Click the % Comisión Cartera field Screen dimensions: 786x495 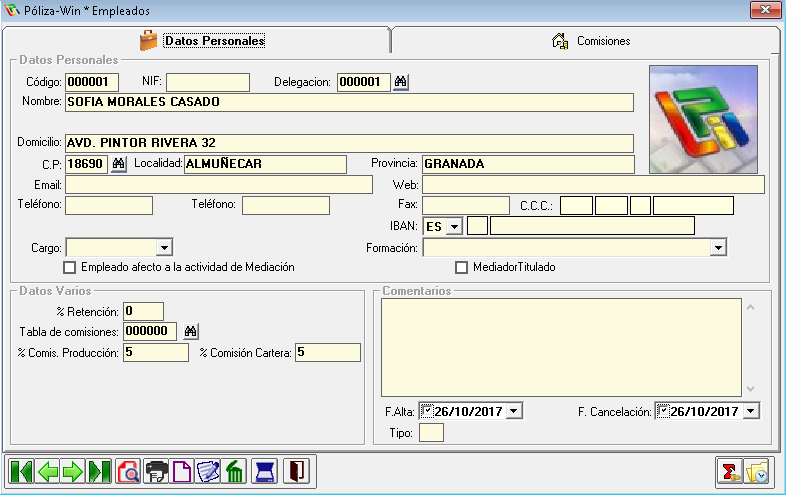click(328, 353)
